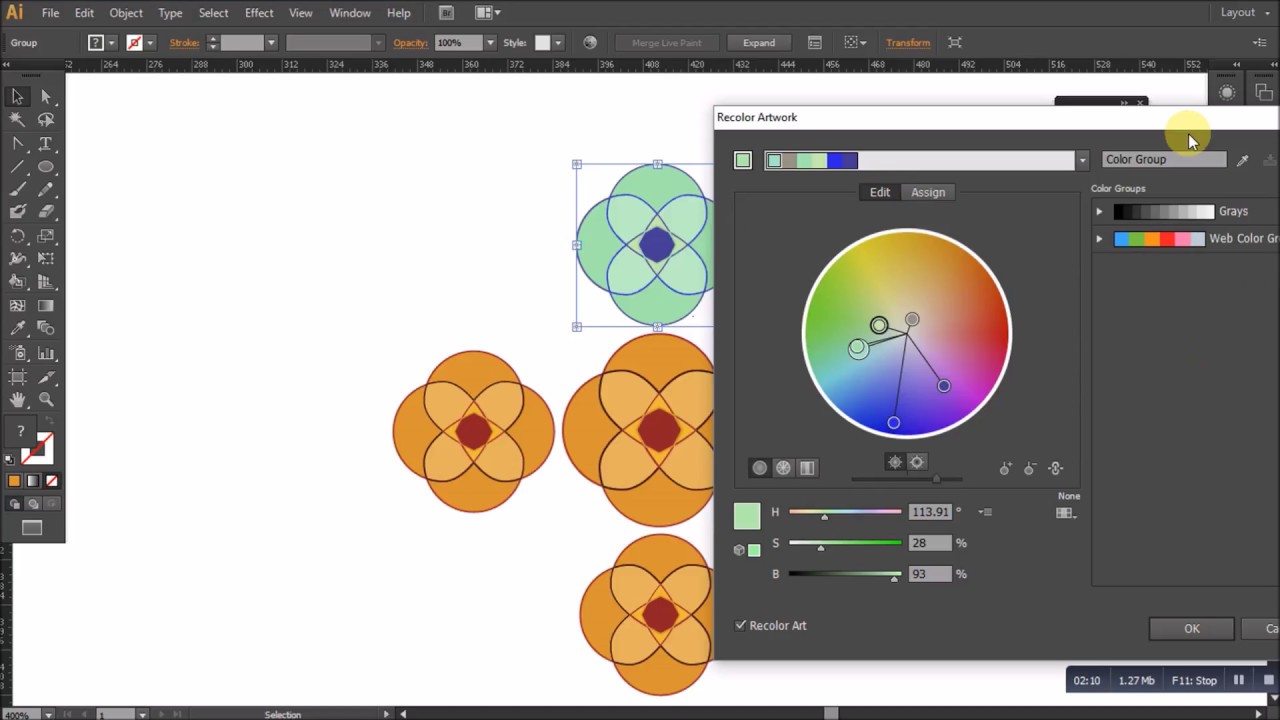Click the Saturation slider track
The image size is (1280, 720).
point(845,543)
